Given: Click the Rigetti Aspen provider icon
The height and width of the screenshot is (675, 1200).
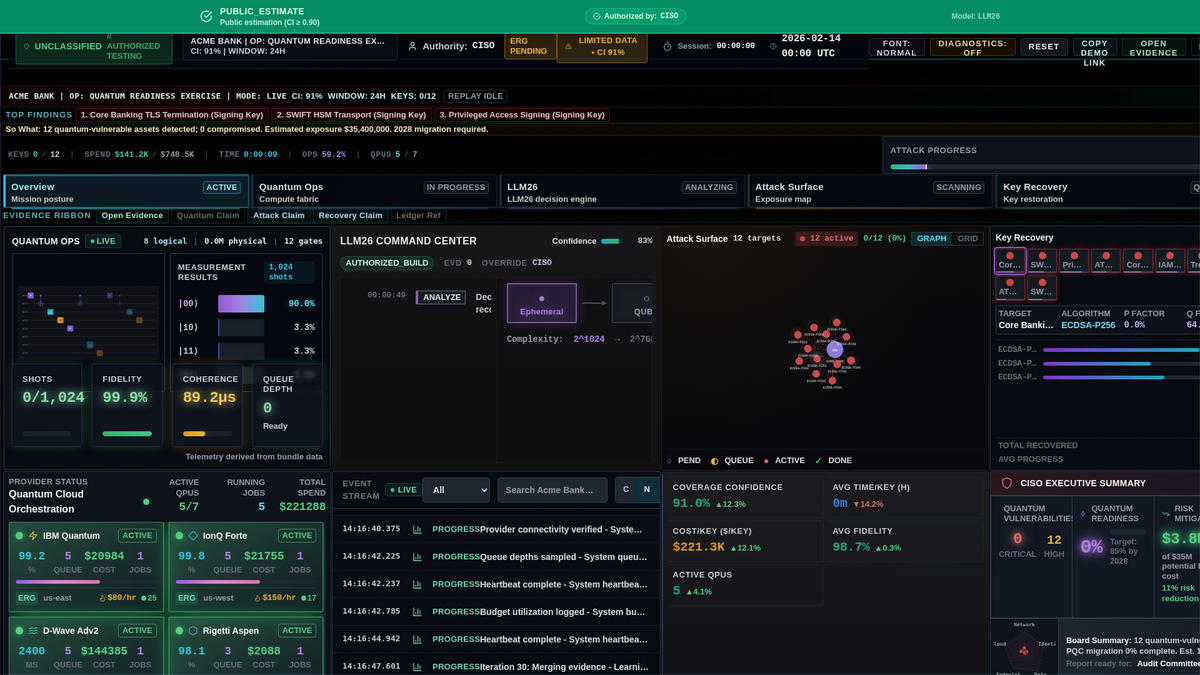Looking at the screenshot, I should point(194,631).
